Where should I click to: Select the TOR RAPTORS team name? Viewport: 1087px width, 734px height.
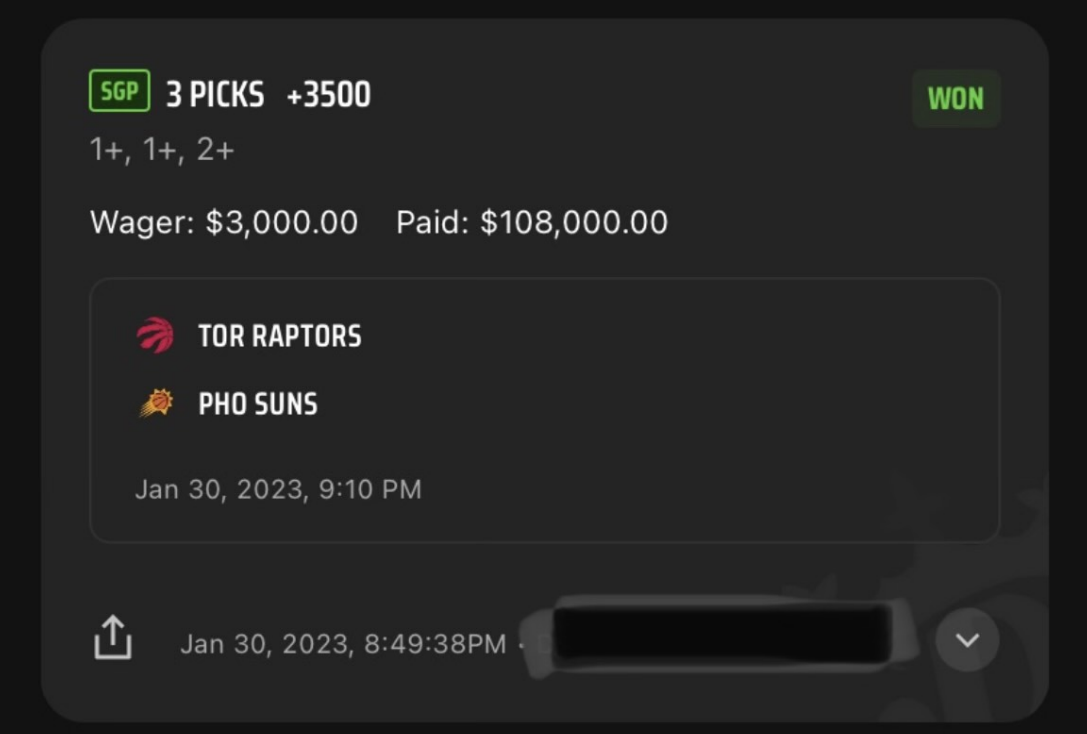tap(280, 336)
